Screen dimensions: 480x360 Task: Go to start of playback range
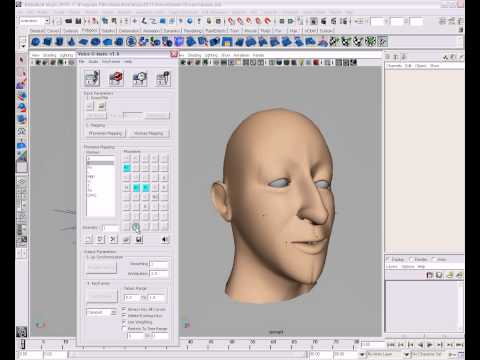[391, 345]
